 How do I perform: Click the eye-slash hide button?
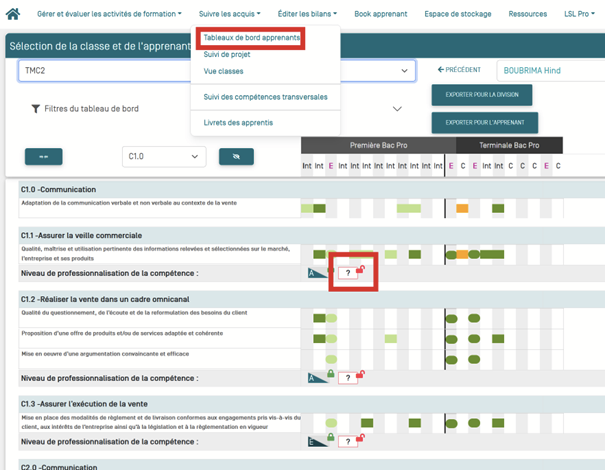tap(236, 157)
